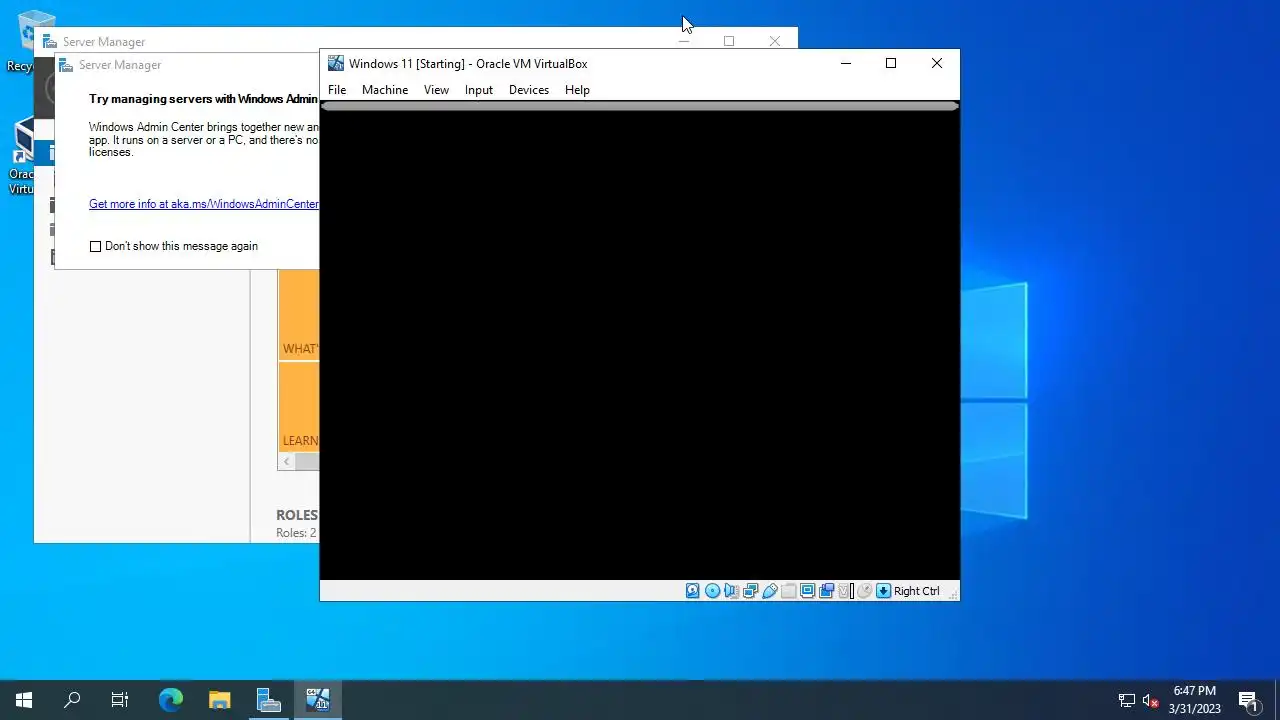Switch to VirtualBox VM taskbar button
The width and height of the screenshot is (1280, 720).
pos(318,700)
